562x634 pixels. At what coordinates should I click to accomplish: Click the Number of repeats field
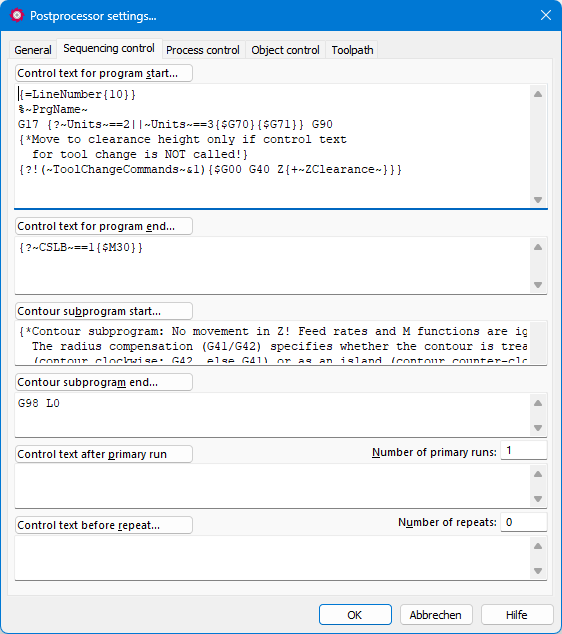coord(524,522)
